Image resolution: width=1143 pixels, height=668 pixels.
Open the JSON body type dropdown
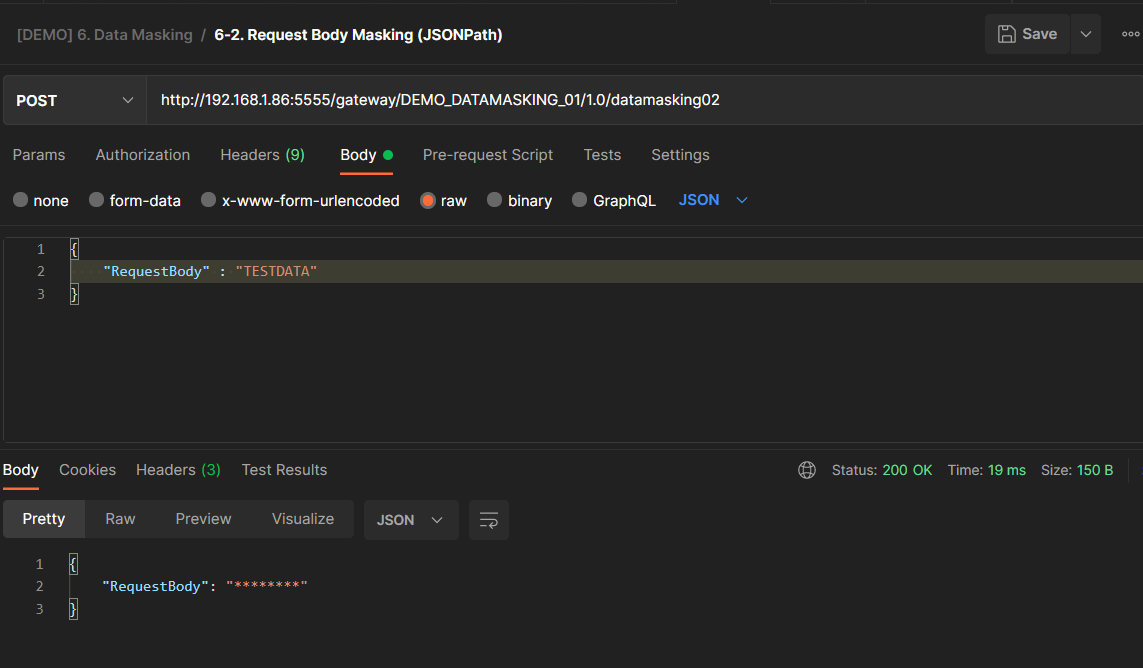tap(713, 200)
